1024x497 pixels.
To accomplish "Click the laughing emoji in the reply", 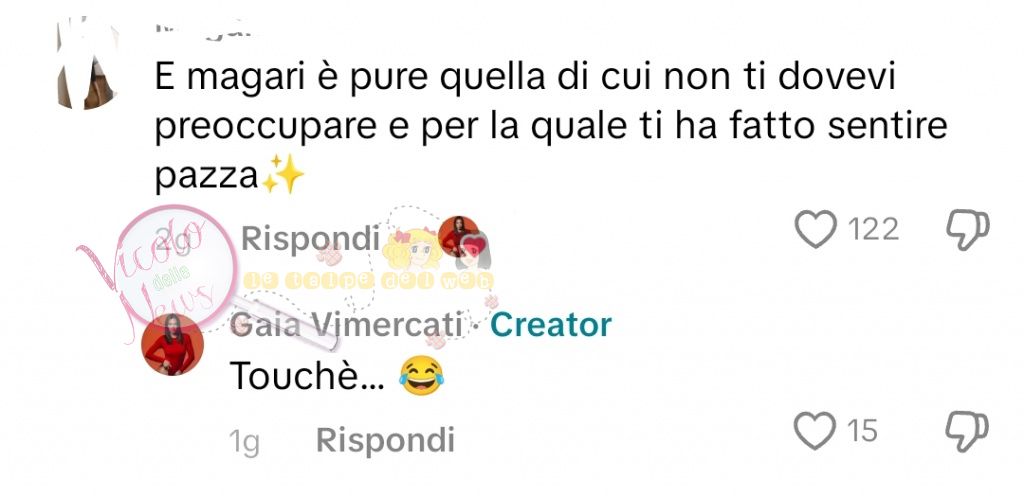I will point(421,376).
